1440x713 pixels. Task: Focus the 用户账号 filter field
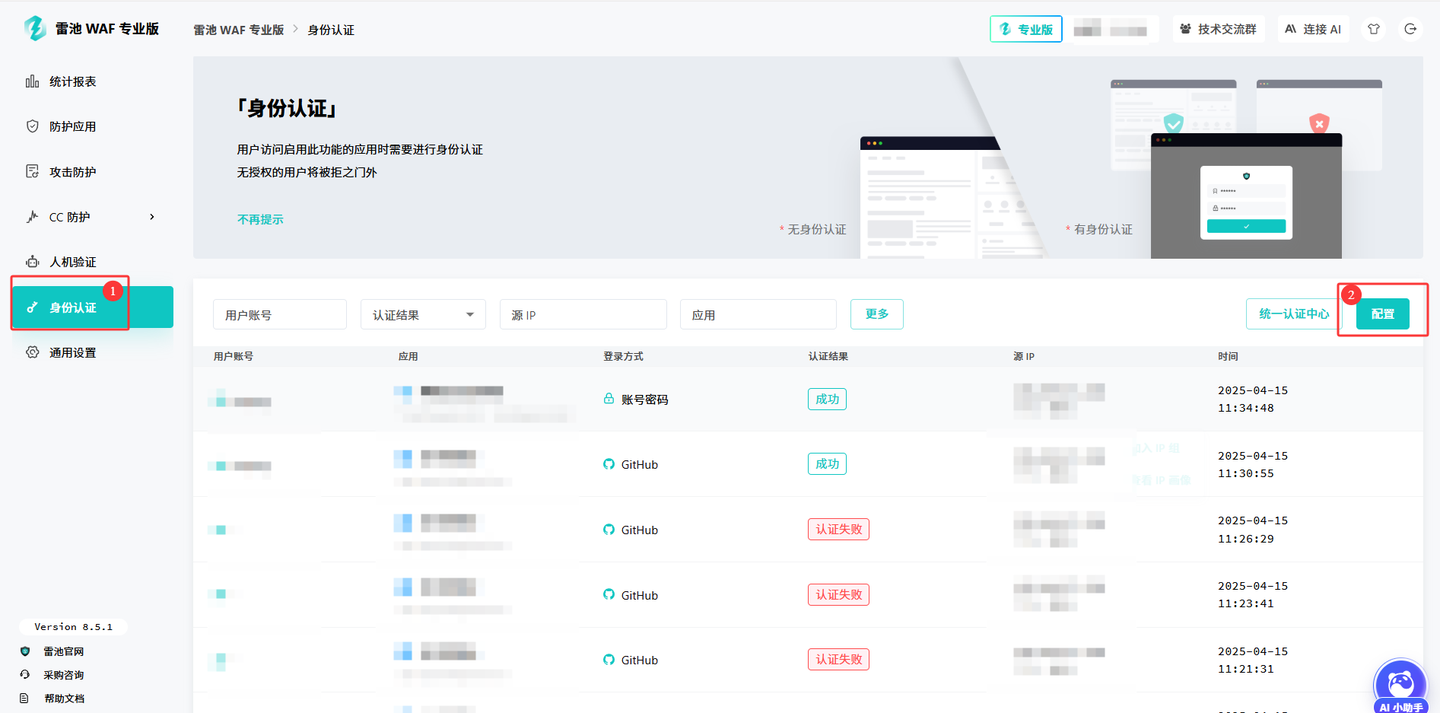pyautogui.click(x=280, y=314)
